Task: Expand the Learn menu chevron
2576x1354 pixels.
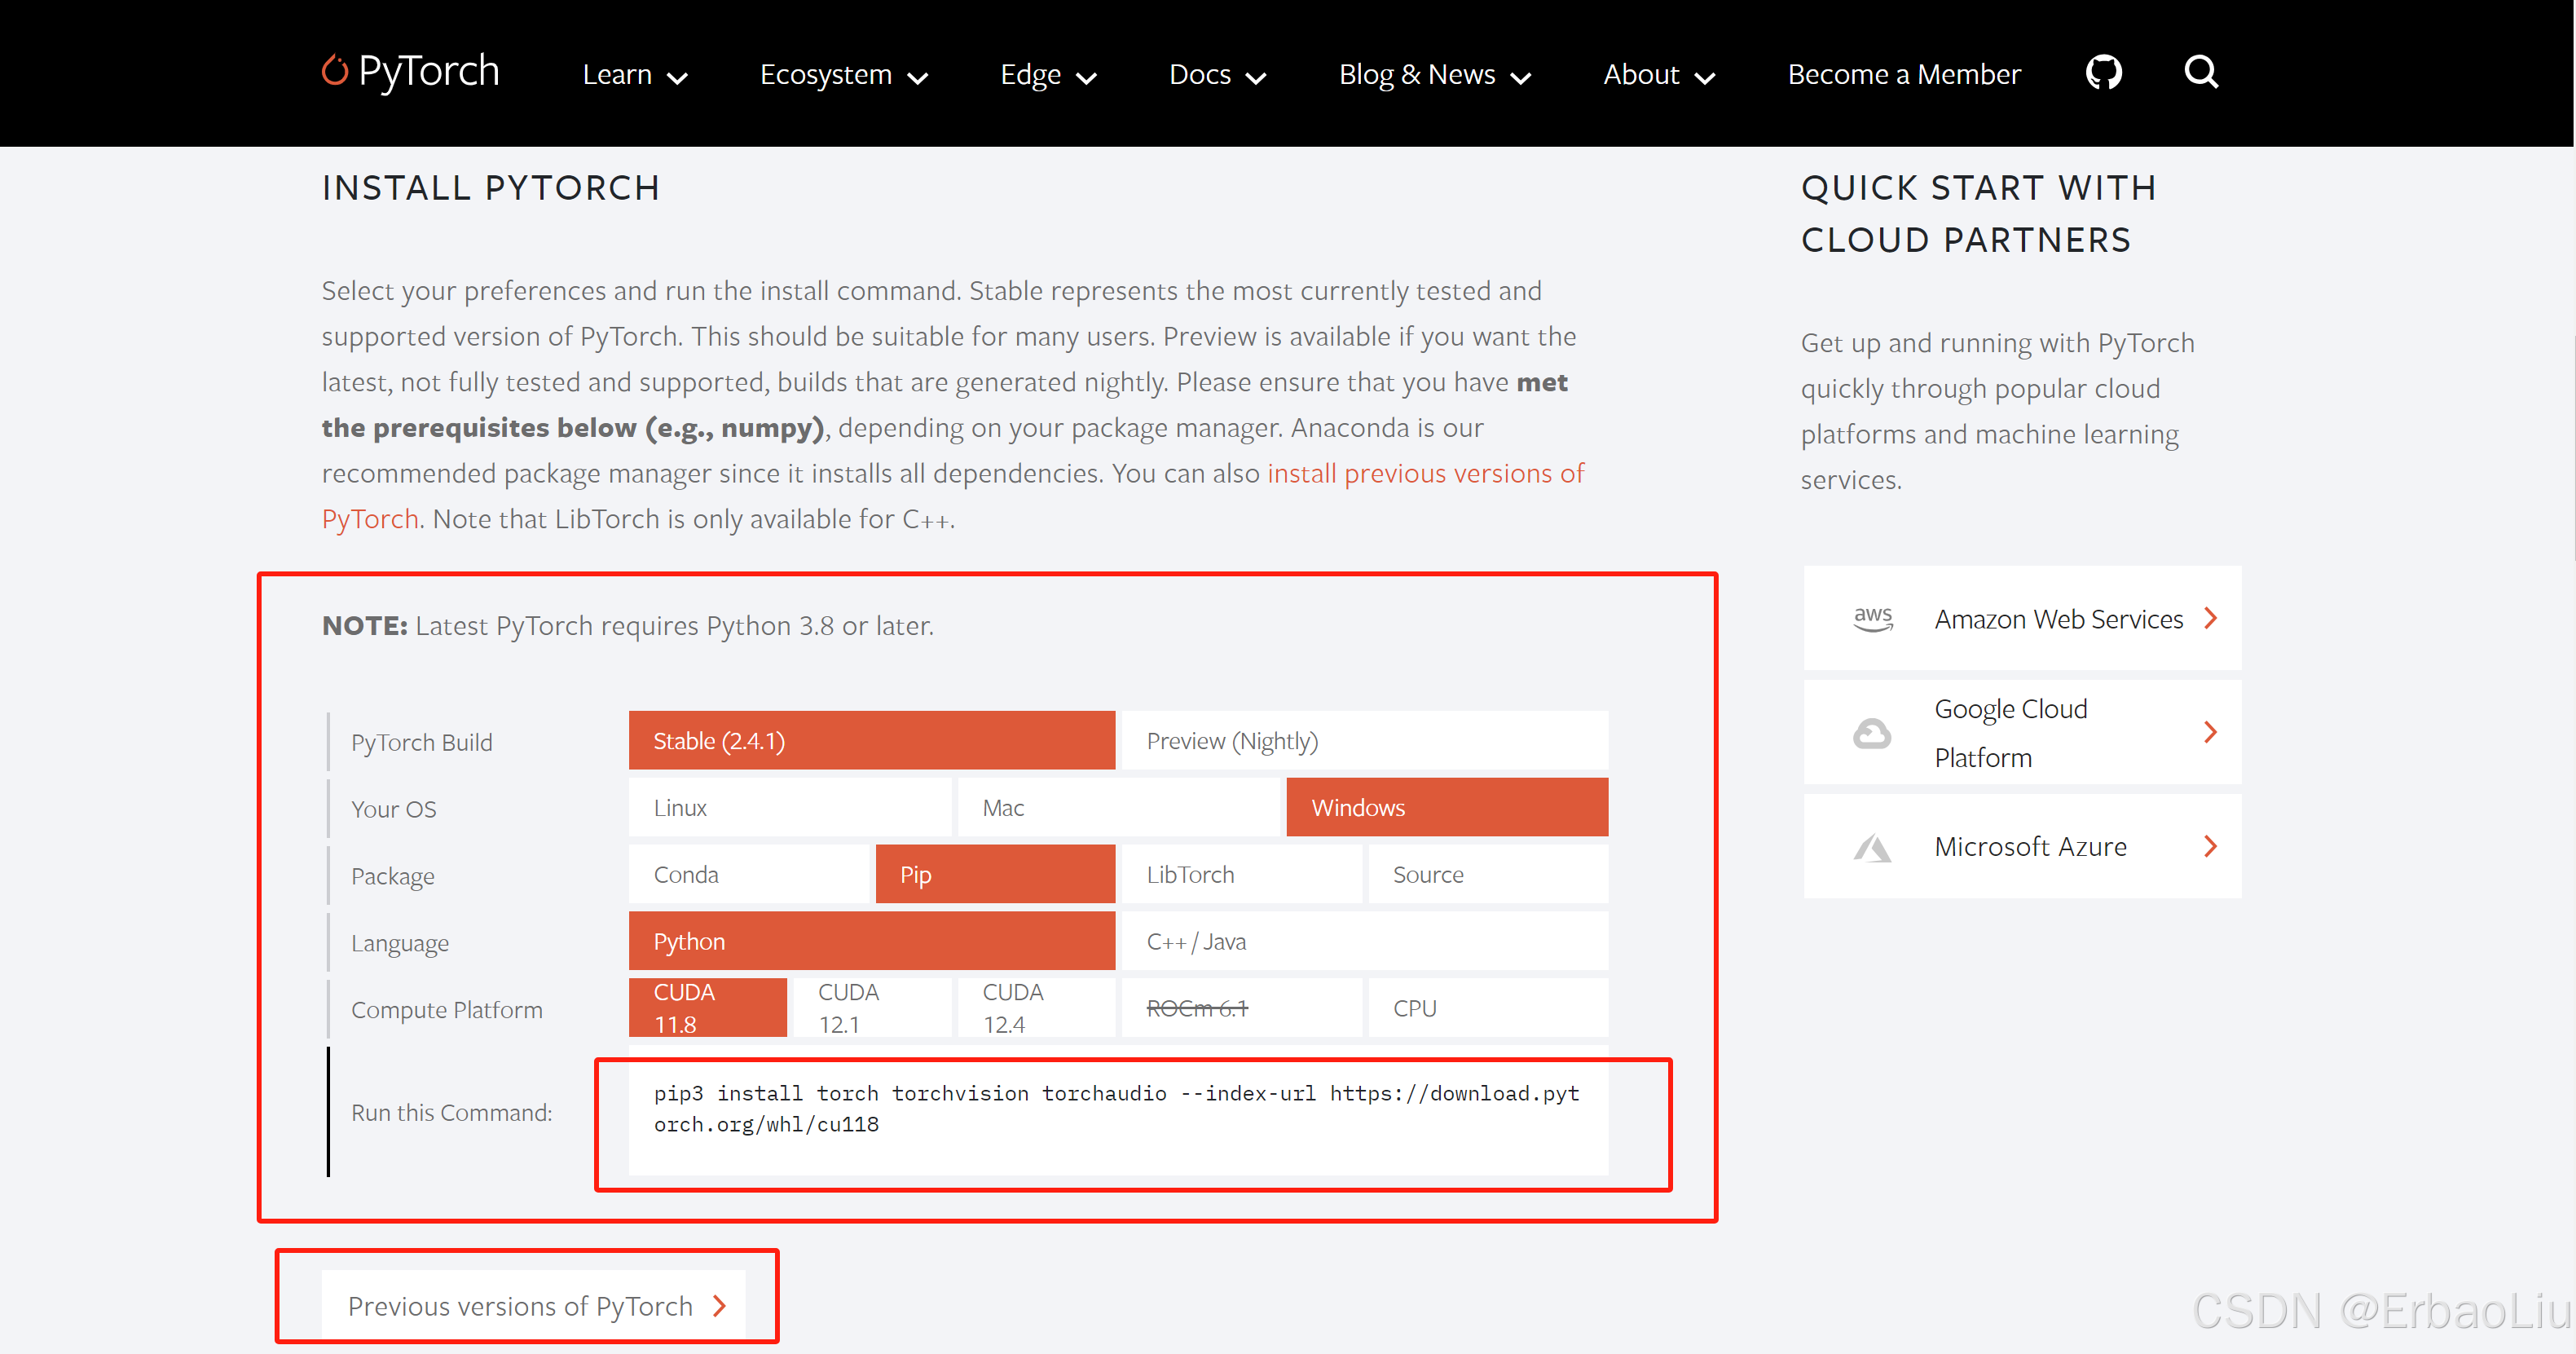Action: [x=678, y=78]
